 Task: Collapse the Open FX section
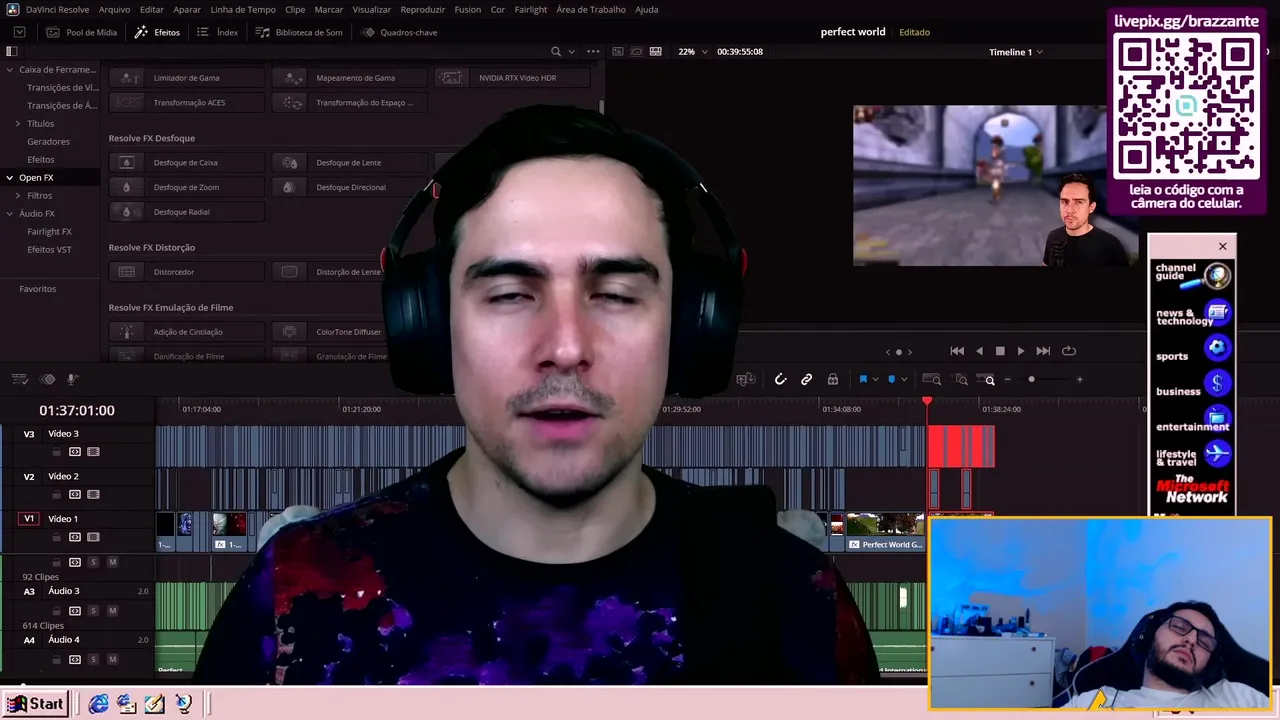point(9,177)
